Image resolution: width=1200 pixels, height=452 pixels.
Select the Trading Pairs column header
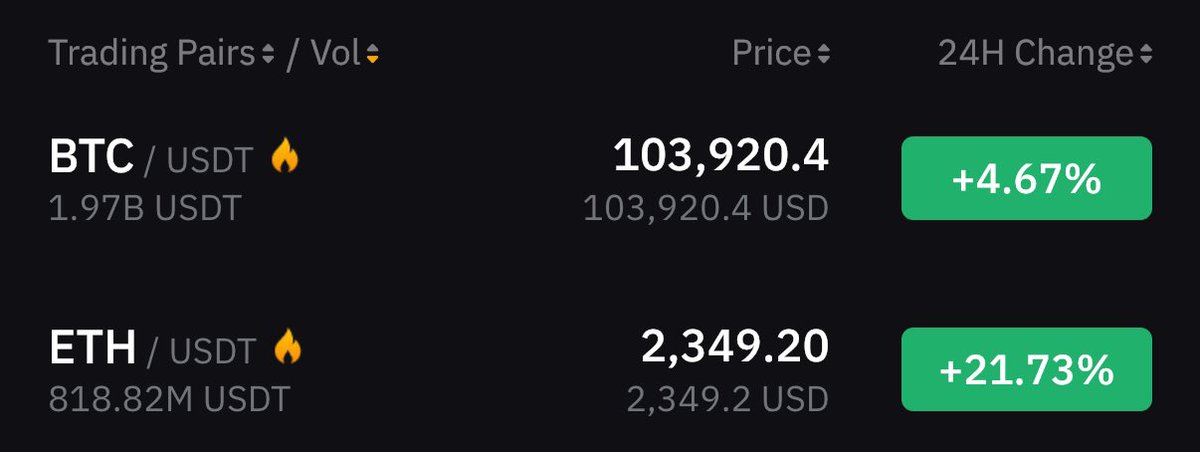(x=153, y=54)
